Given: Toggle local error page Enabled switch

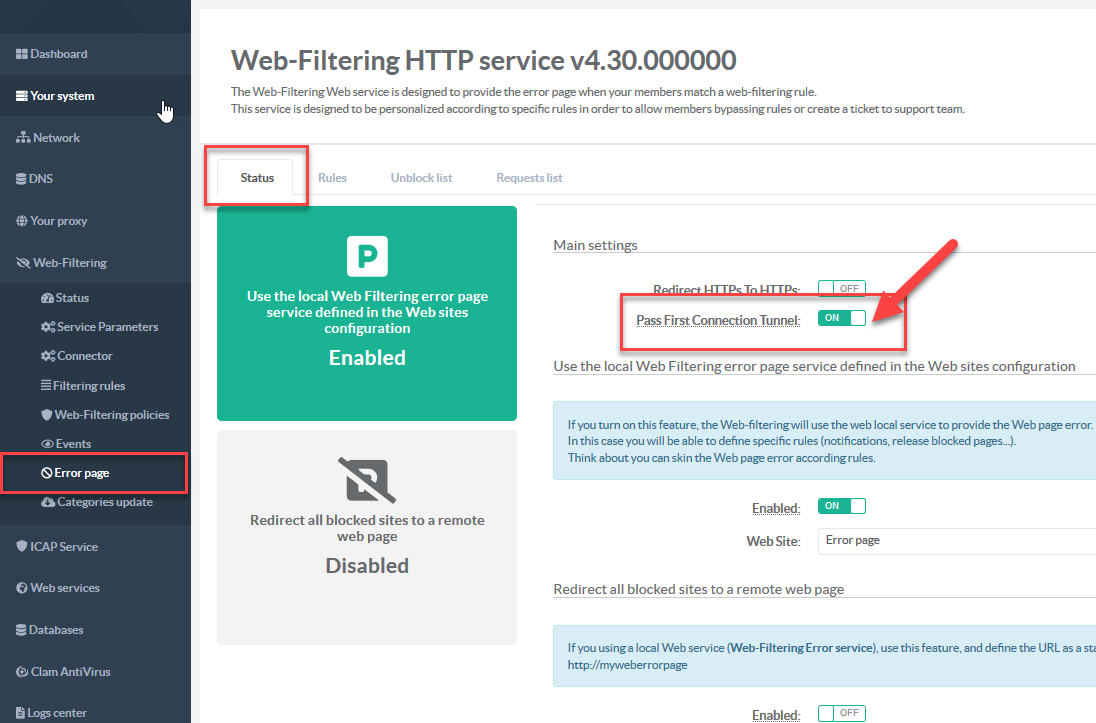Looking at the screenshot, I should pos(841,507).
